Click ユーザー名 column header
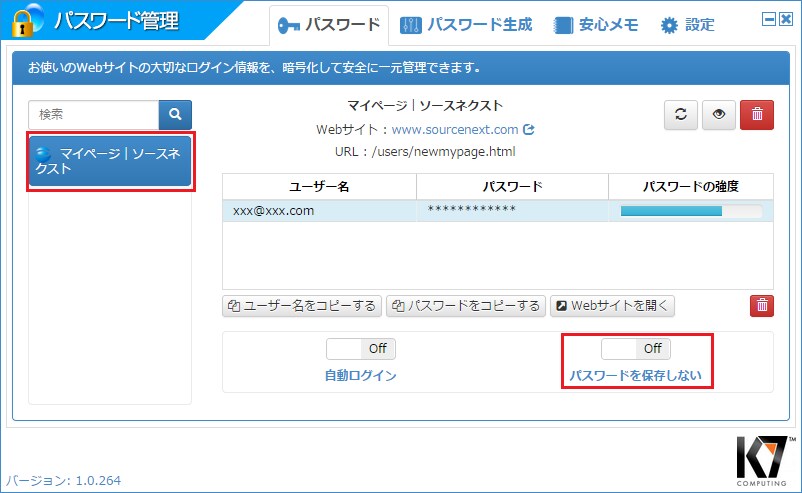802x493 pixels. tap(319, 187)
